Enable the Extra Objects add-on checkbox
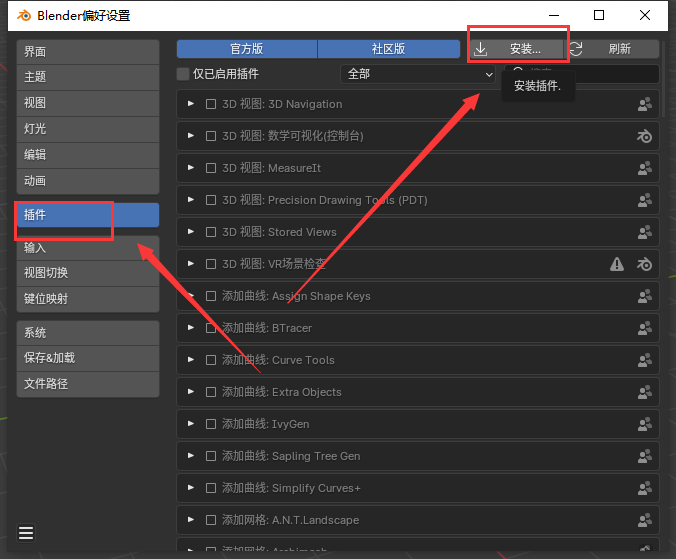 [x=211, y=392]
